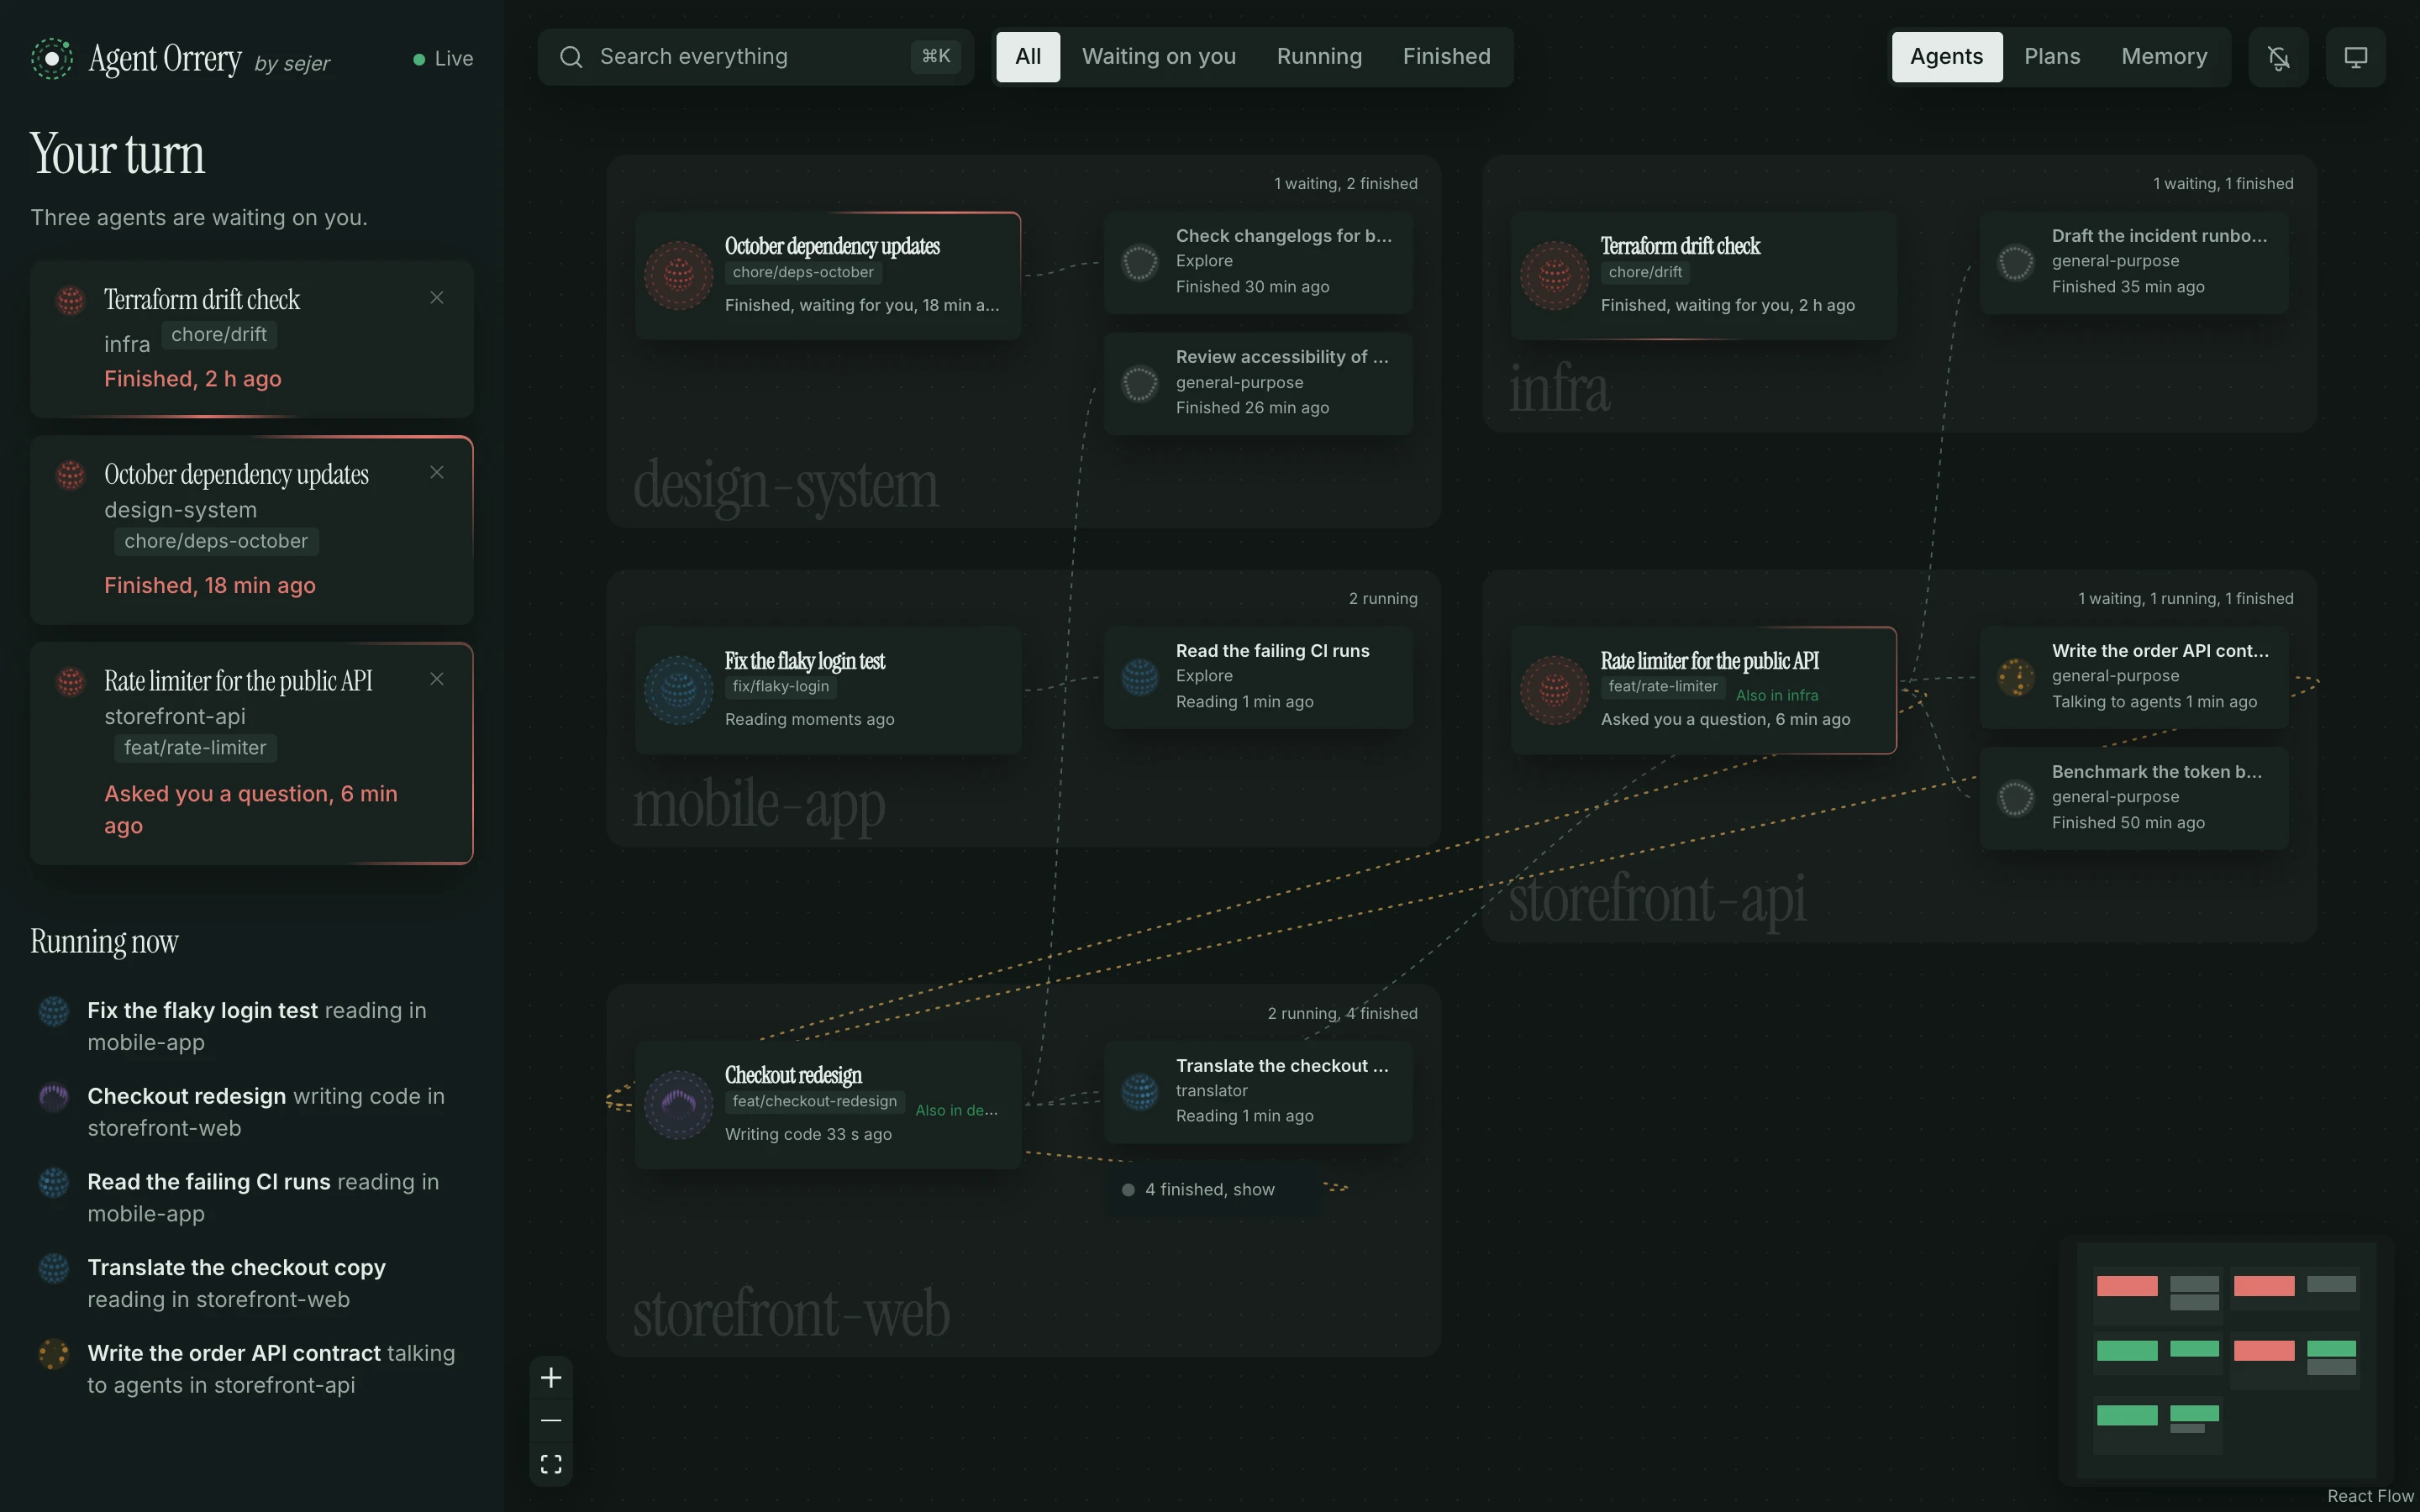Click the Checkout redesign running-list orb
The width and height of the screenshot is (2420, 1512).
(54, 1097)
